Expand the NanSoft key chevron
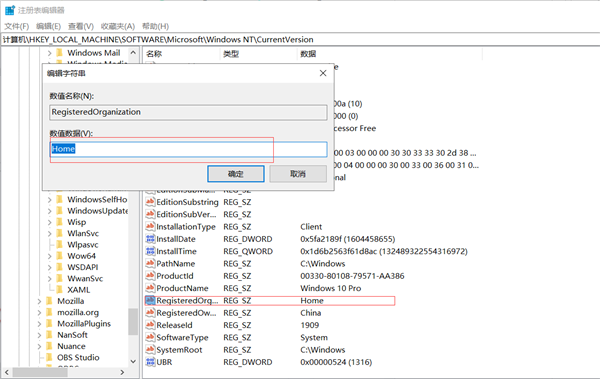 (x=39, y=335)
